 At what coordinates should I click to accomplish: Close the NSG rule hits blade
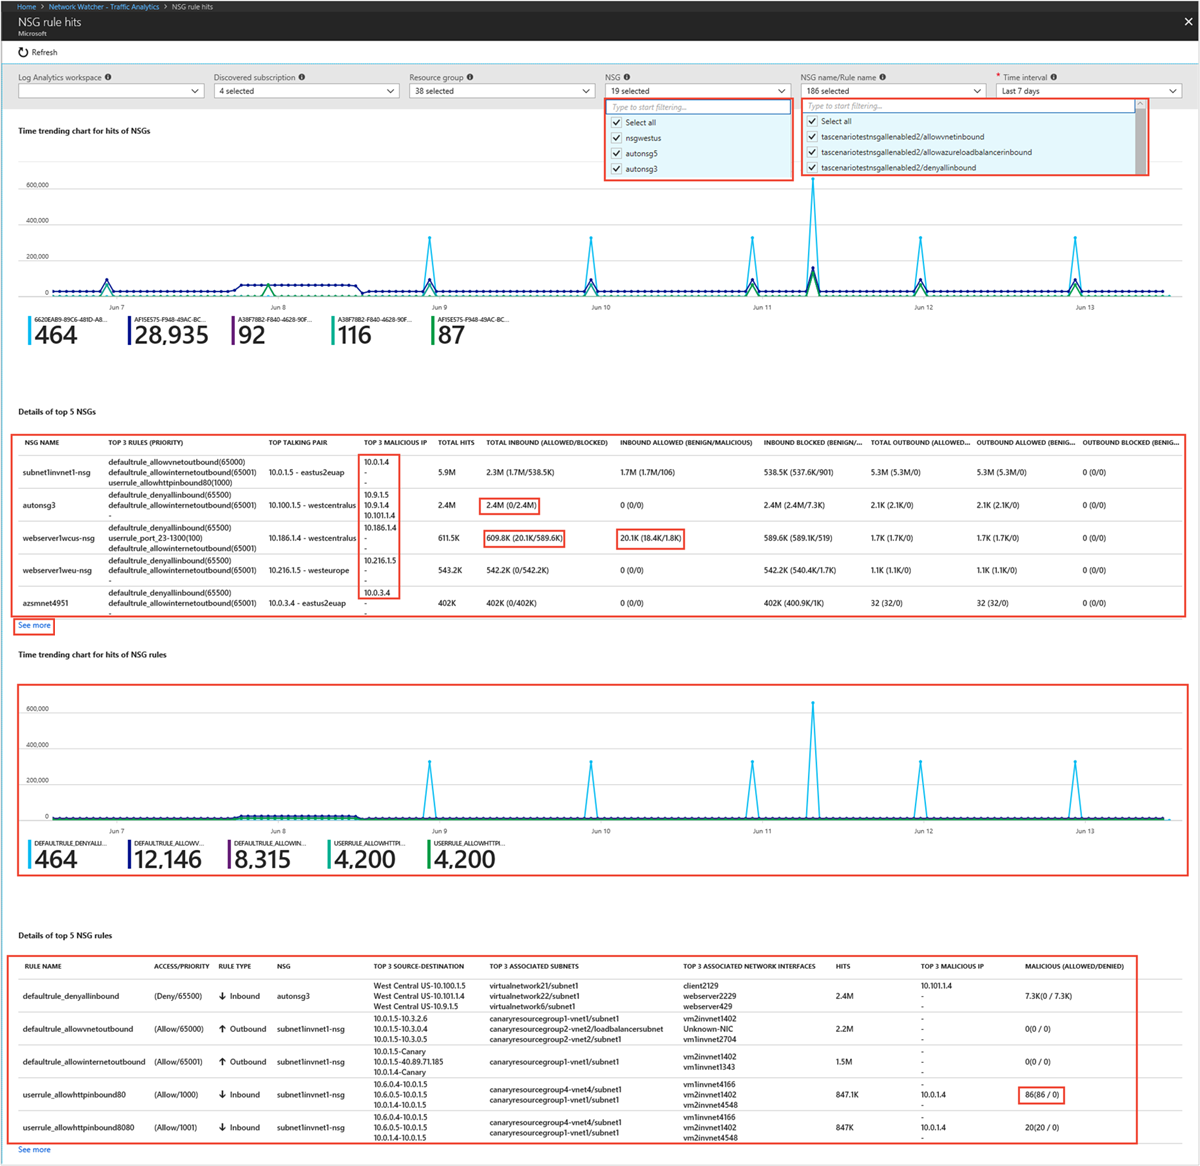(1188, 21)
